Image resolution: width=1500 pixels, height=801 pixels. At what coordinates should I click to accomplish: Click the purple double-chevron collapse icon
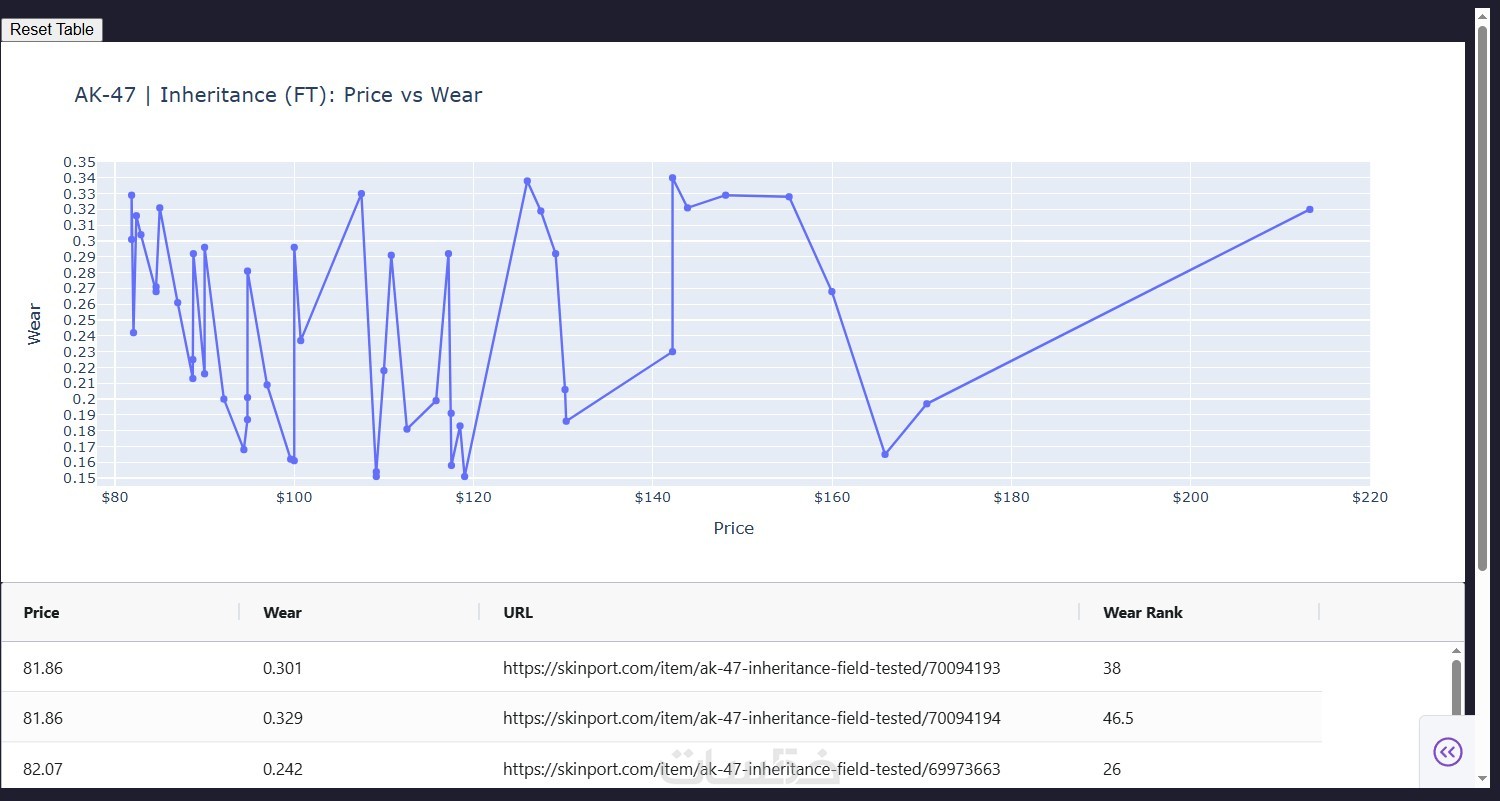pos(1447,752)
